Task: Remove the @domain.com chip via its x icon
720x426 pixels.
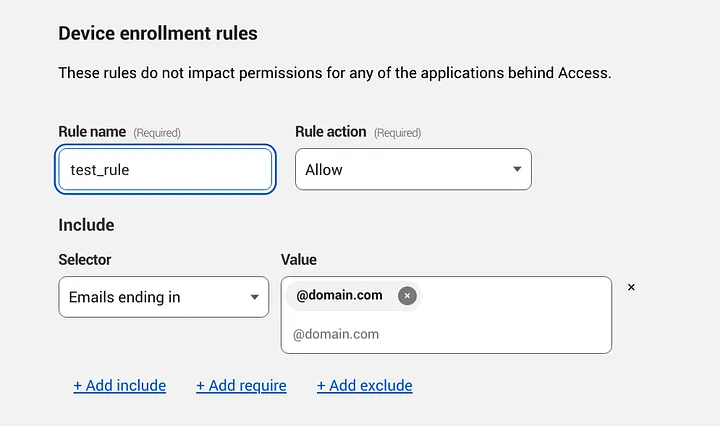Action: tap(407, 296)
